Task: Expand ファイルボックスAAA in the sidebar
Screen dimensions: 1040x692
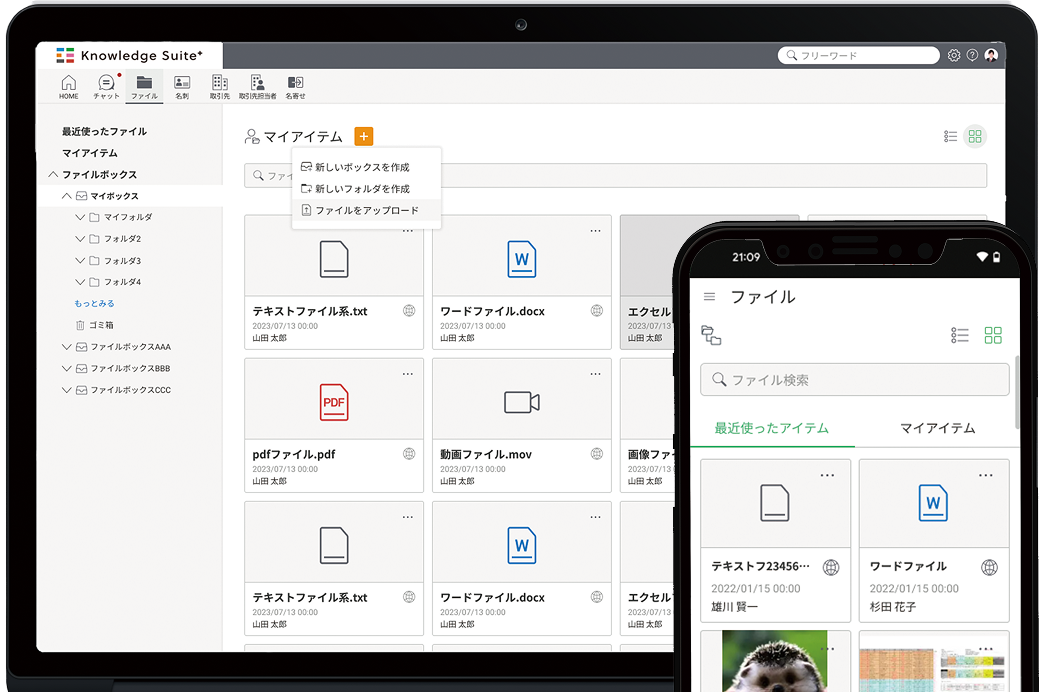Action: [x=69, y=346]
